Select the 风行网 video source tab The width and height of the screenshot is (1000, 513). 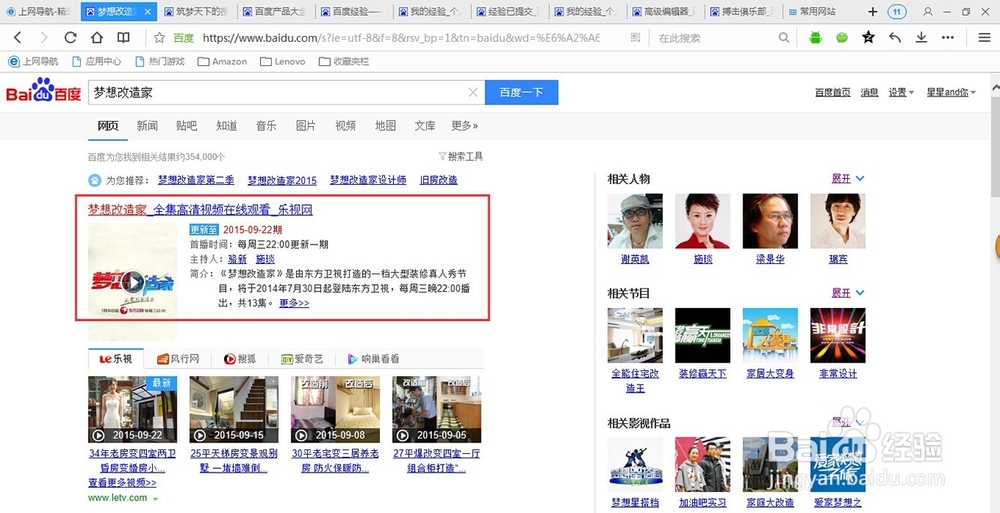pos(178,359)
